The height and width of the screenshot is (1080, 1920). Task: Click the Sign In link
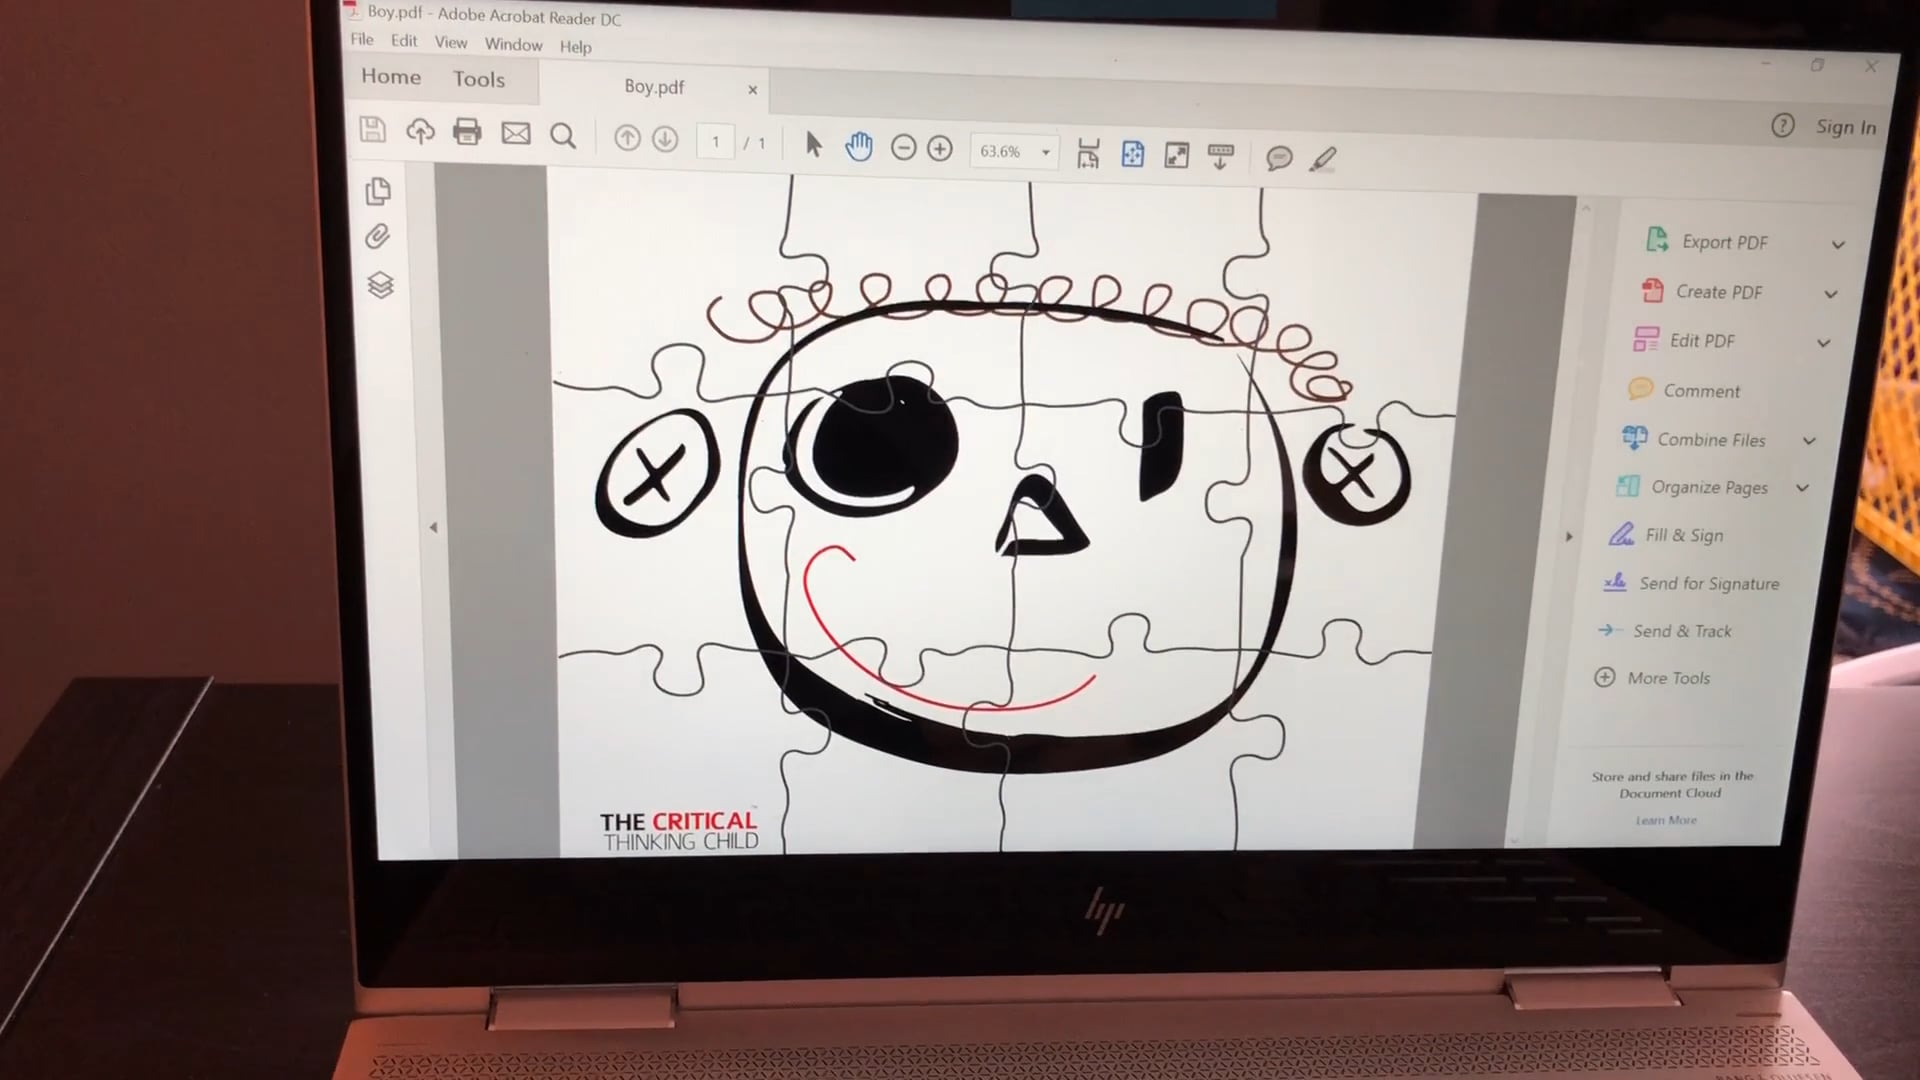pyautogui.click(x=1846, y=127)
